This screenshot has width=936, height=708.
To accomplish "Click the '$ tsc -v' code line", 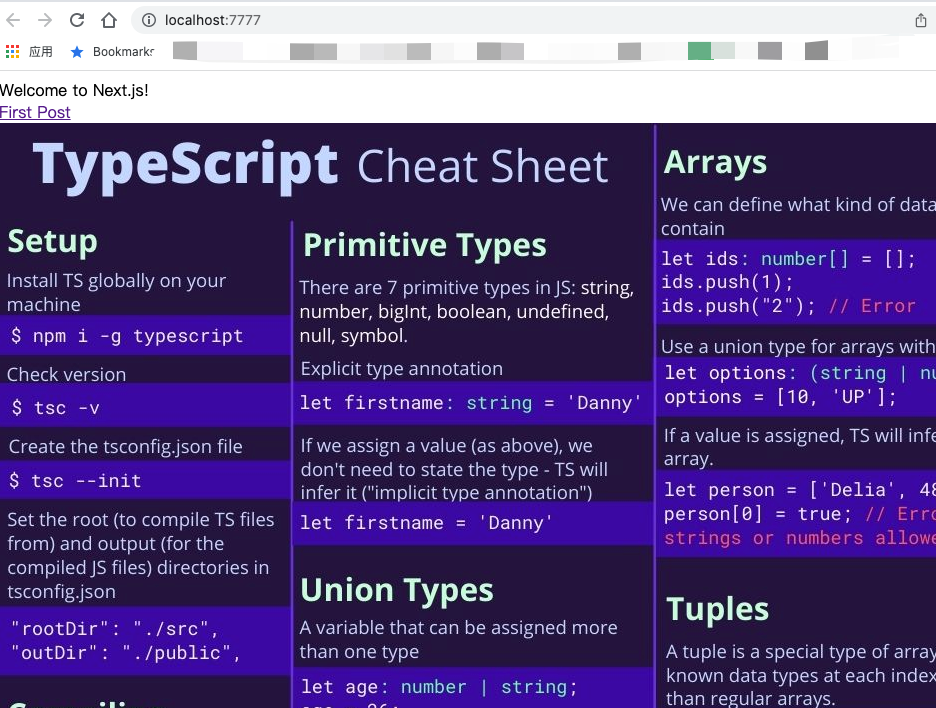I will (55, 408).
